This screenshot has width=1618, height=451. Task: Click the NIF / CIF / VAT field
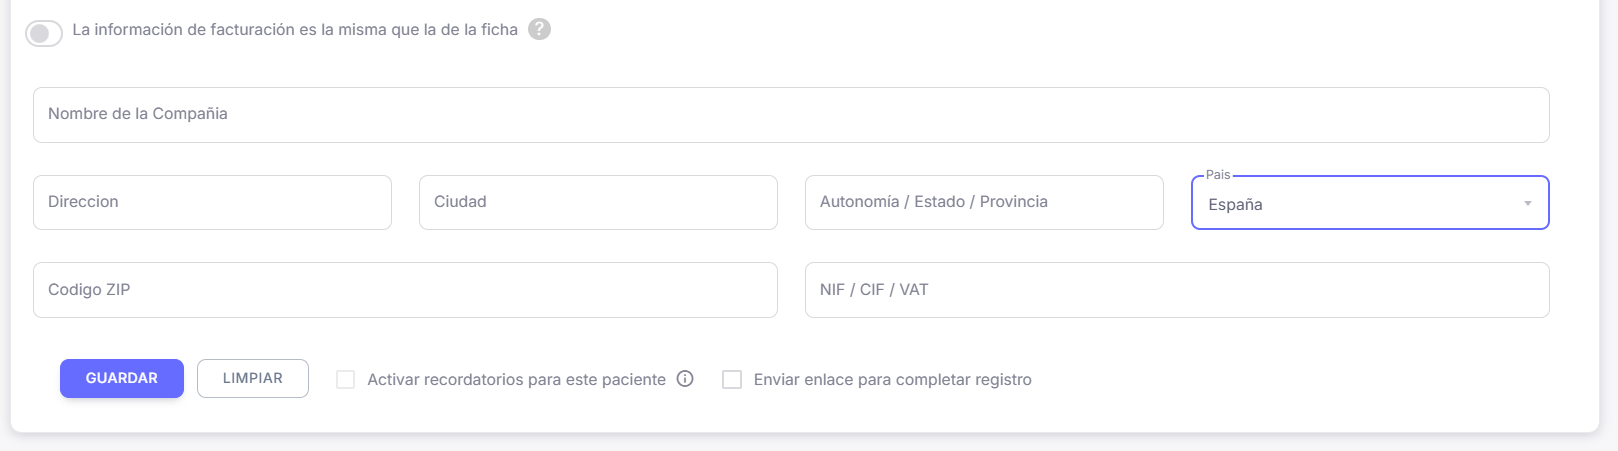pyautogui.click(x=1176, y=290)
